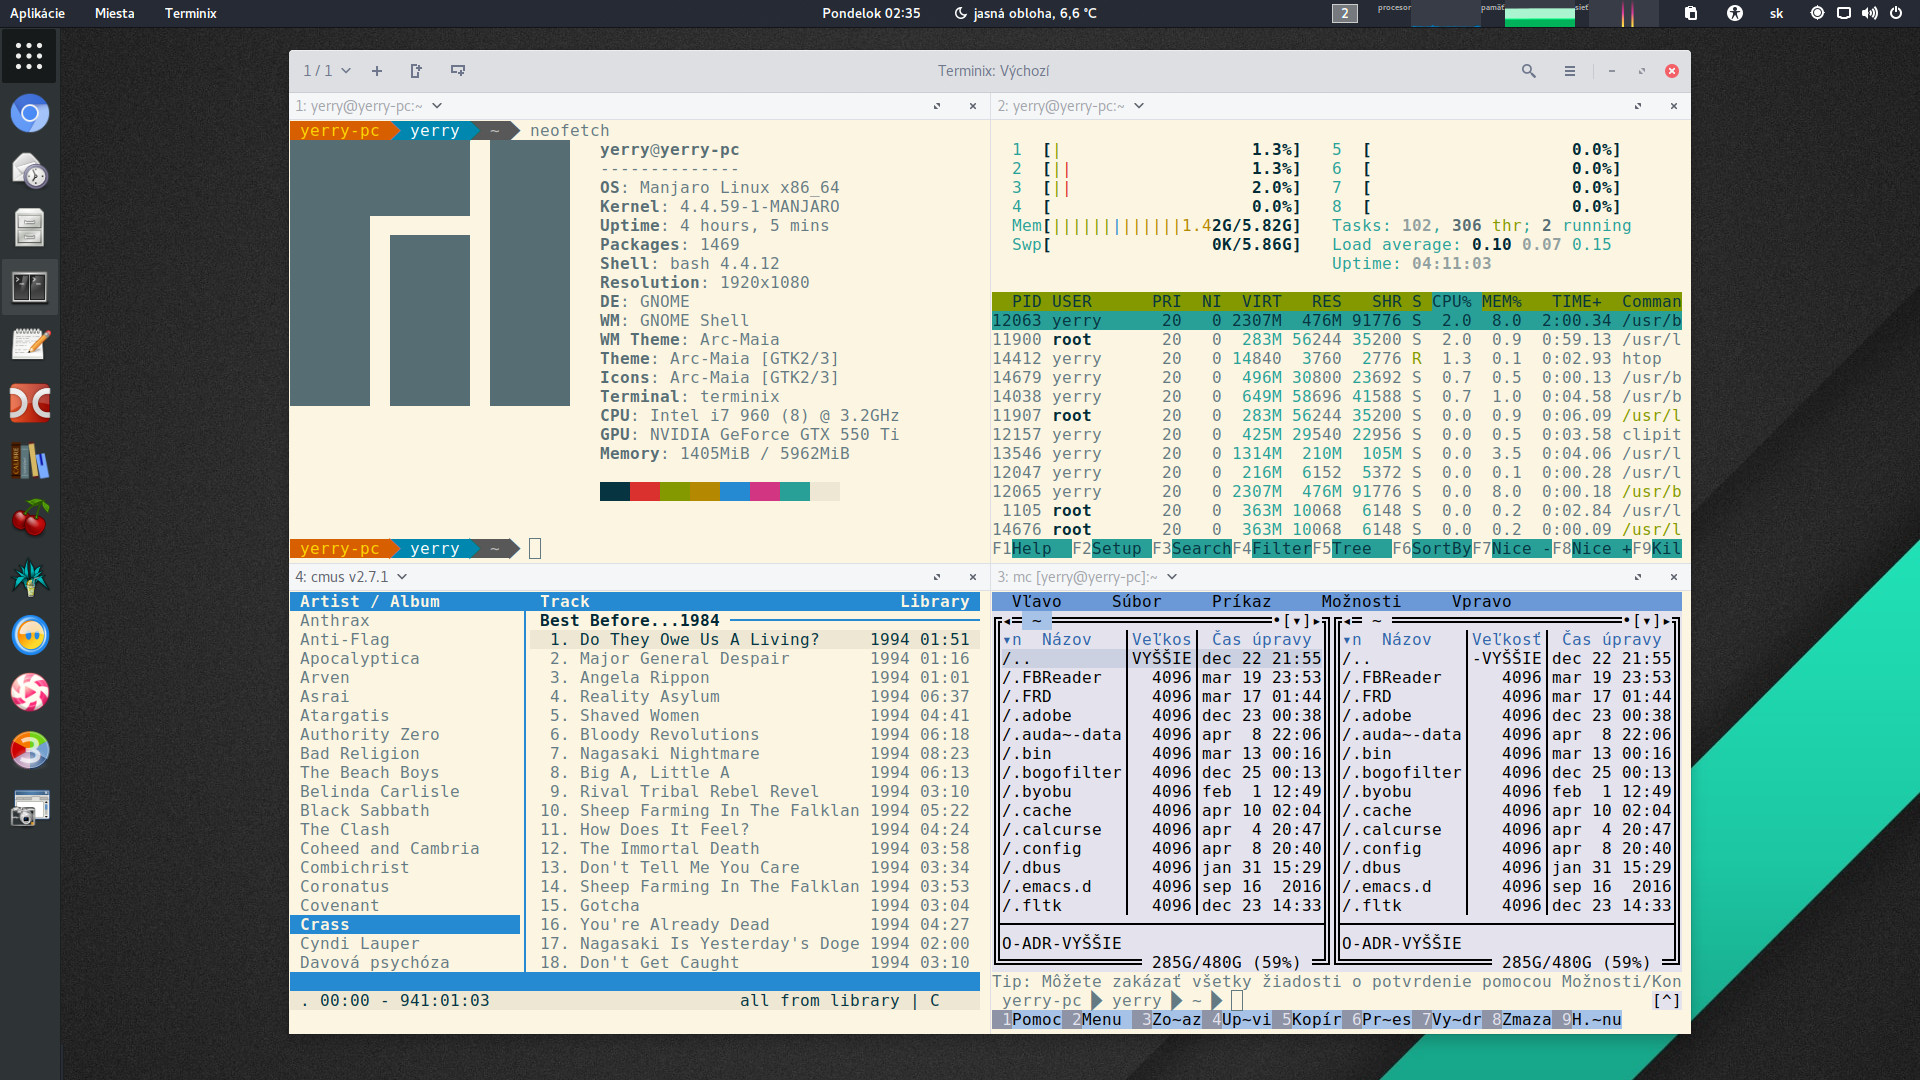Open the colorful ball icon in dock
The height and width of the screenshot is (1080, 1920).
[30, 750]
